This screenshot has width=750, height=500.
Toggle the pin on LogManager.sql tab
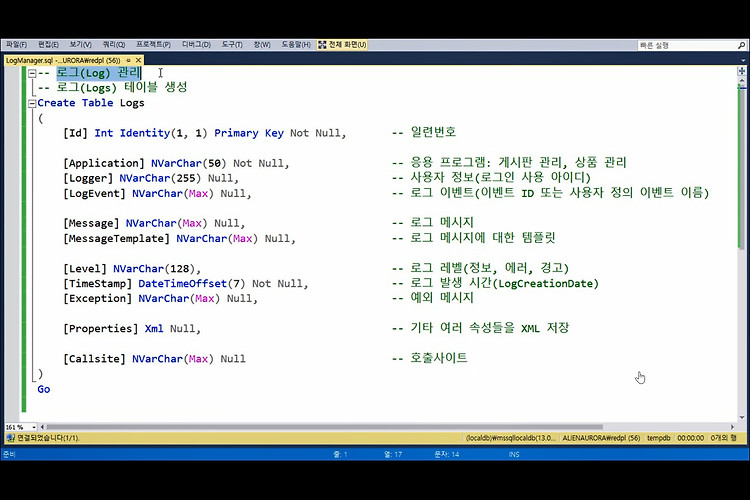[128, 60]
